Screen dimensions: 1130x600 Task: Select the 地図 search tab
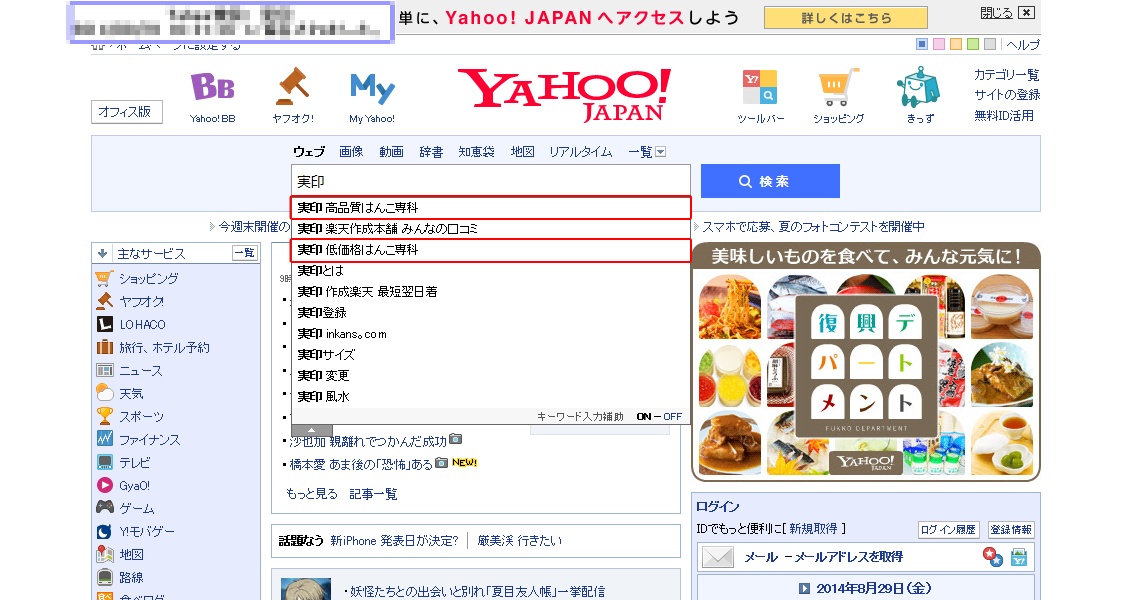click(522, 152)
